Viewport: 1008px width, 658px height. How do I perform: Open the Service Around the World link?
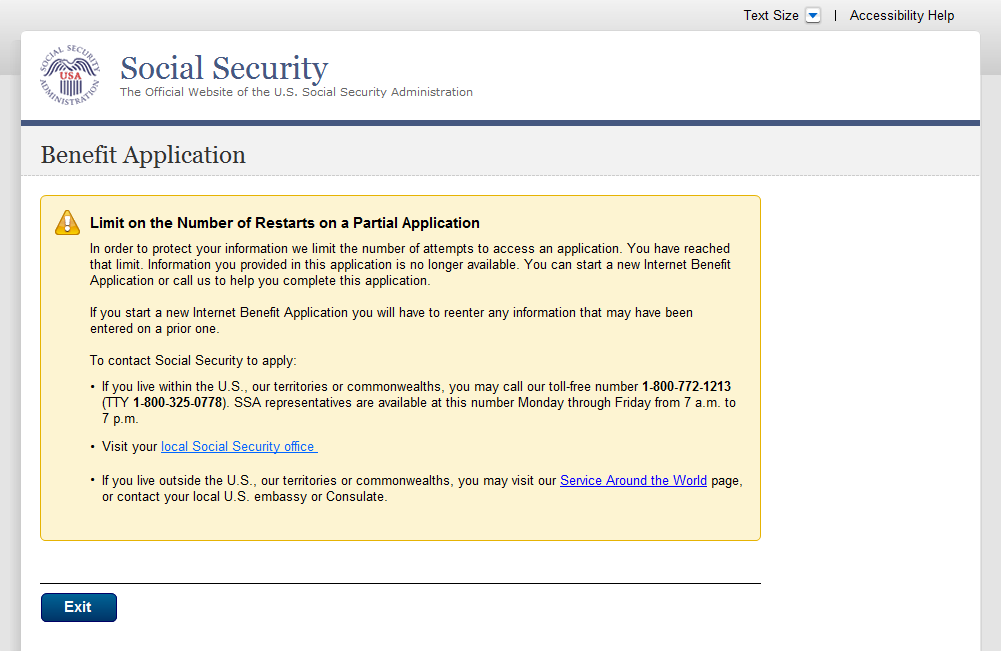point(633,481)
